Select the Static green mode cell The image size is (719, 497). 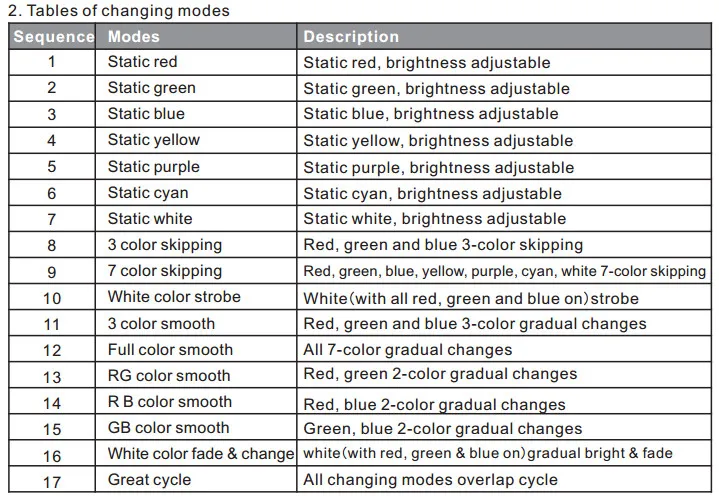pos(196,88)
